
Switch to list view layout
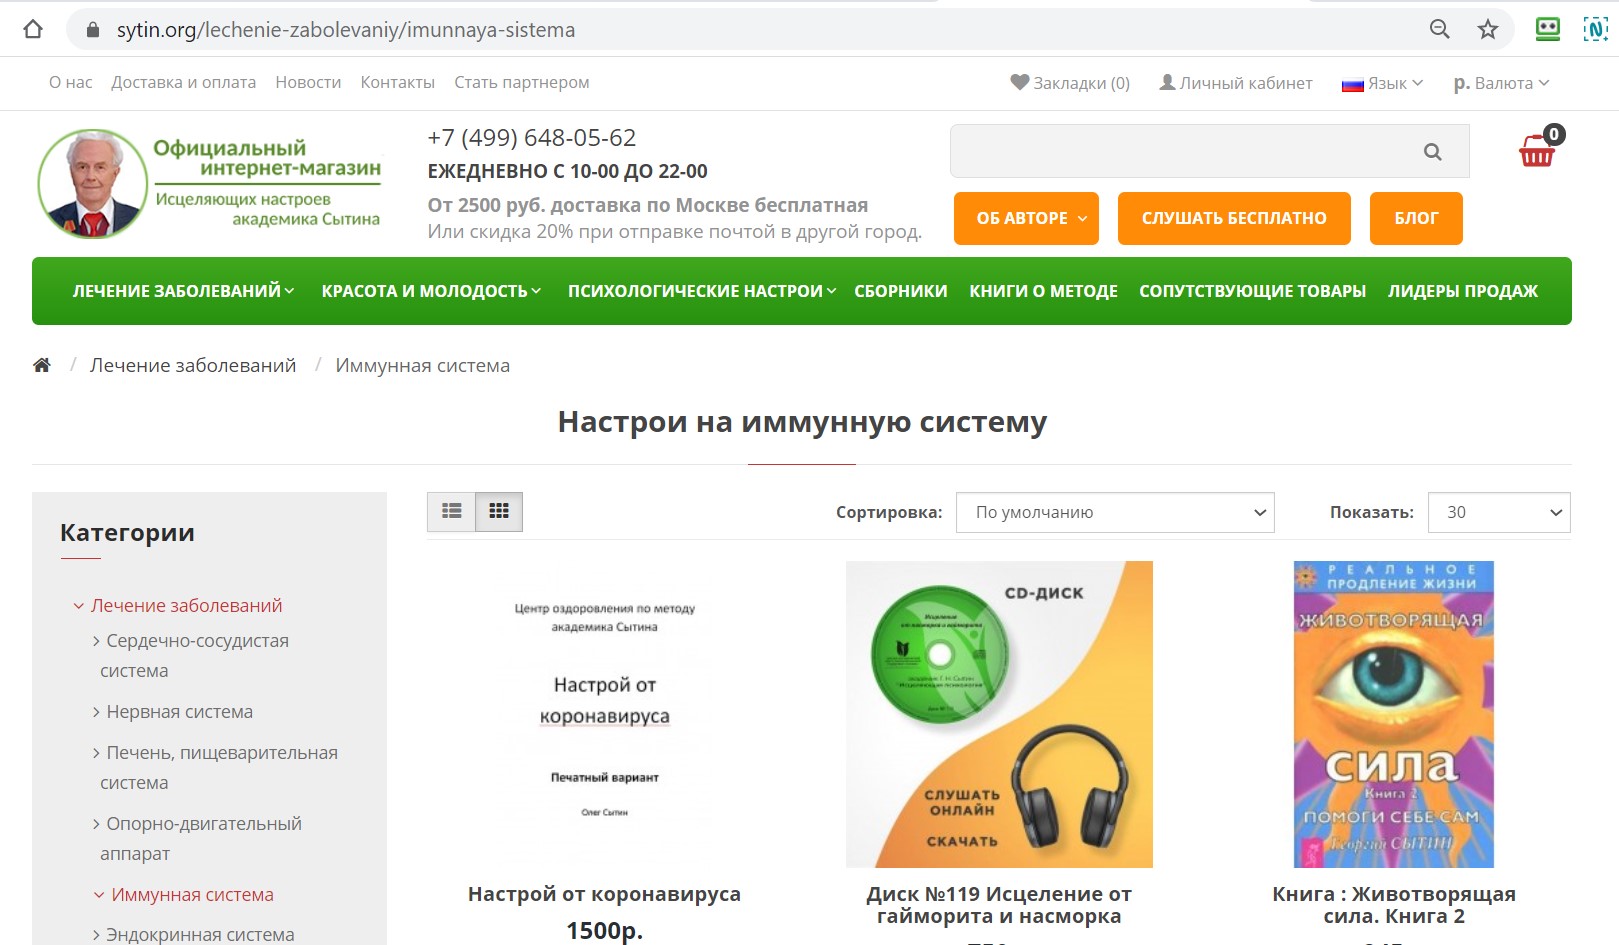[x=451, y=511]
